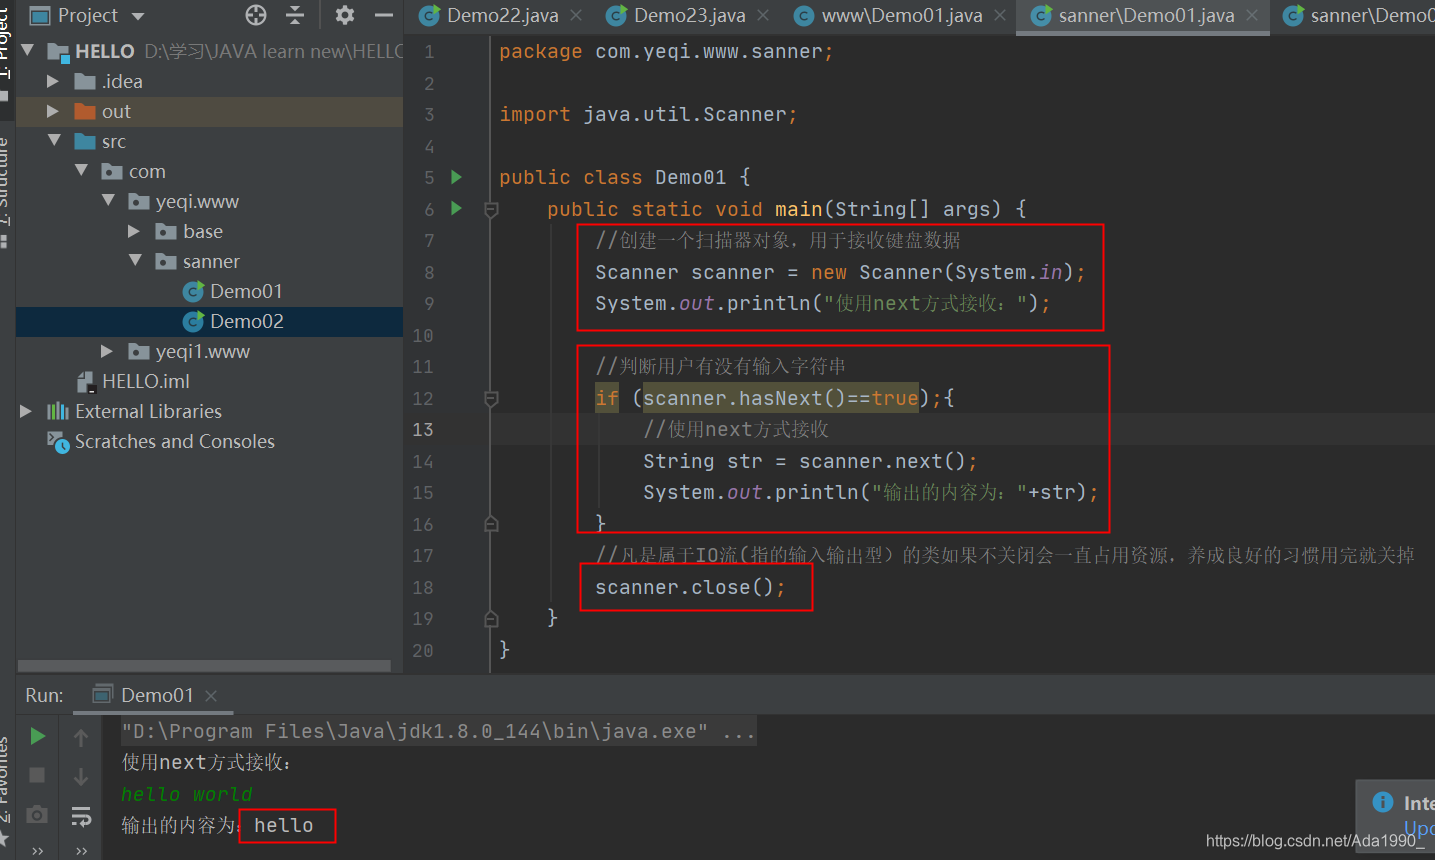Click the fold end marker at line 19
Screen dimensions: 1435x860
click(x=491, y=618)
